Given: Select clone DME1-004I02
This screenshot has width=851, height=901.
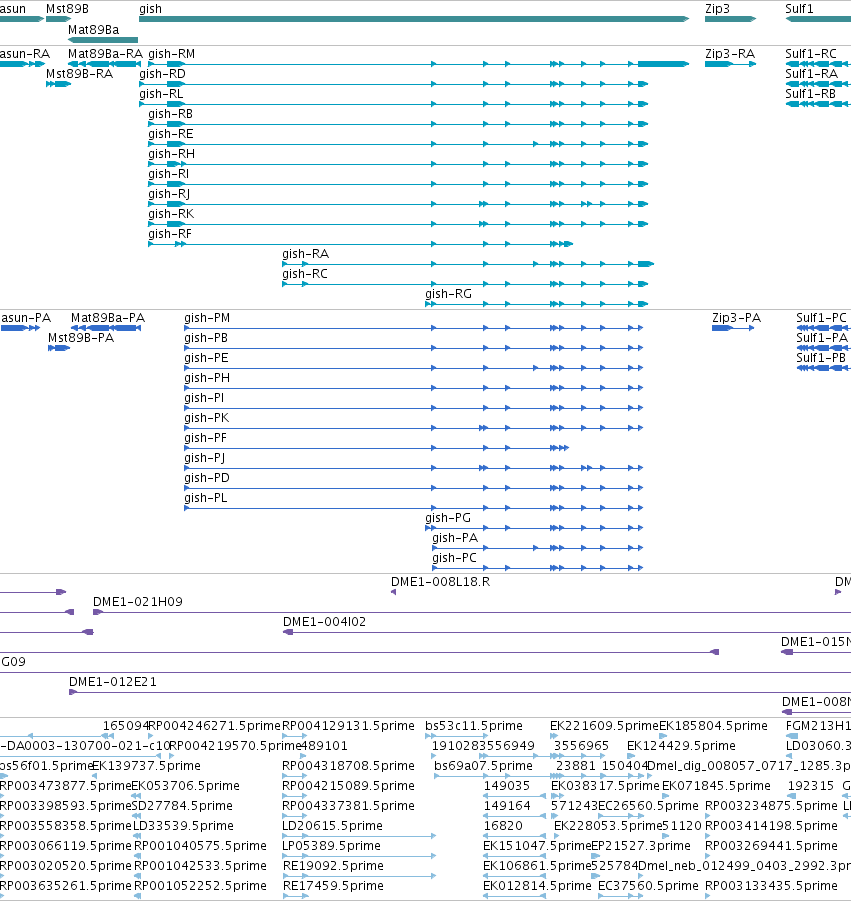Looking at the screenshot, I should coord(324,622).
